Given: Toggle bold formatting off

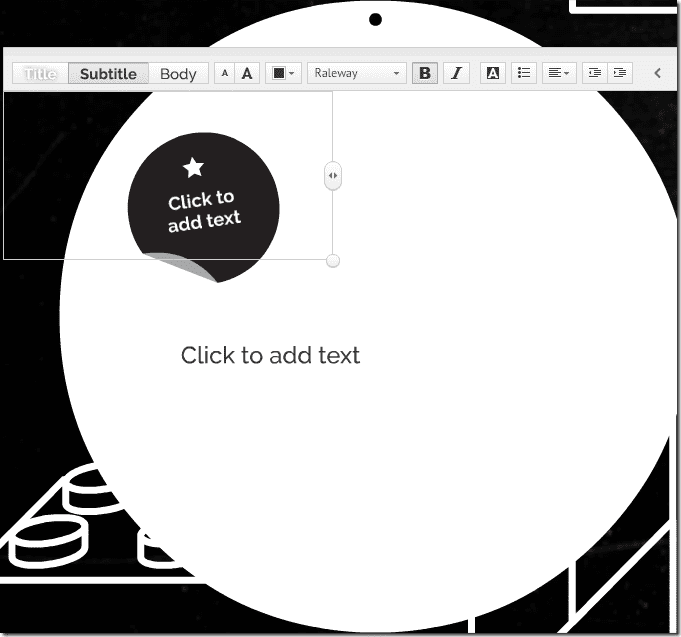Looking at the screenshot, I should (425, 73).
